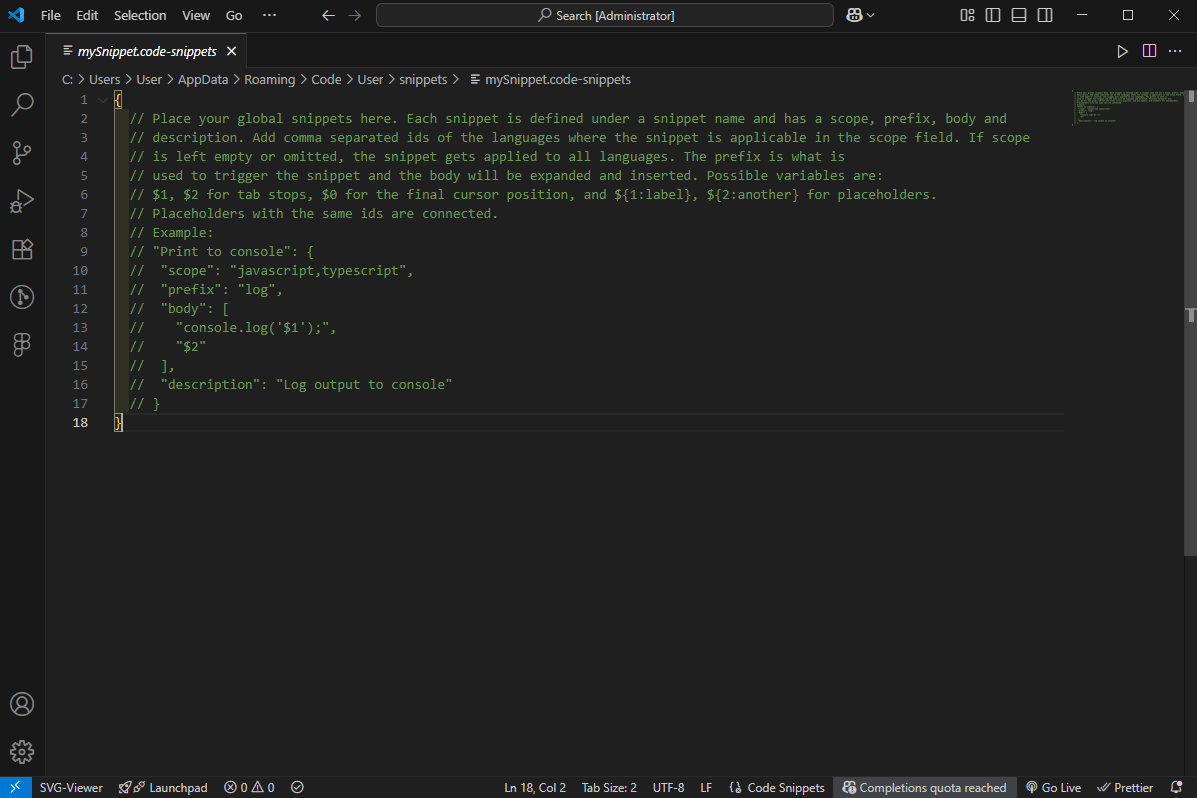Click the remote window status icon

coord(15,787)
